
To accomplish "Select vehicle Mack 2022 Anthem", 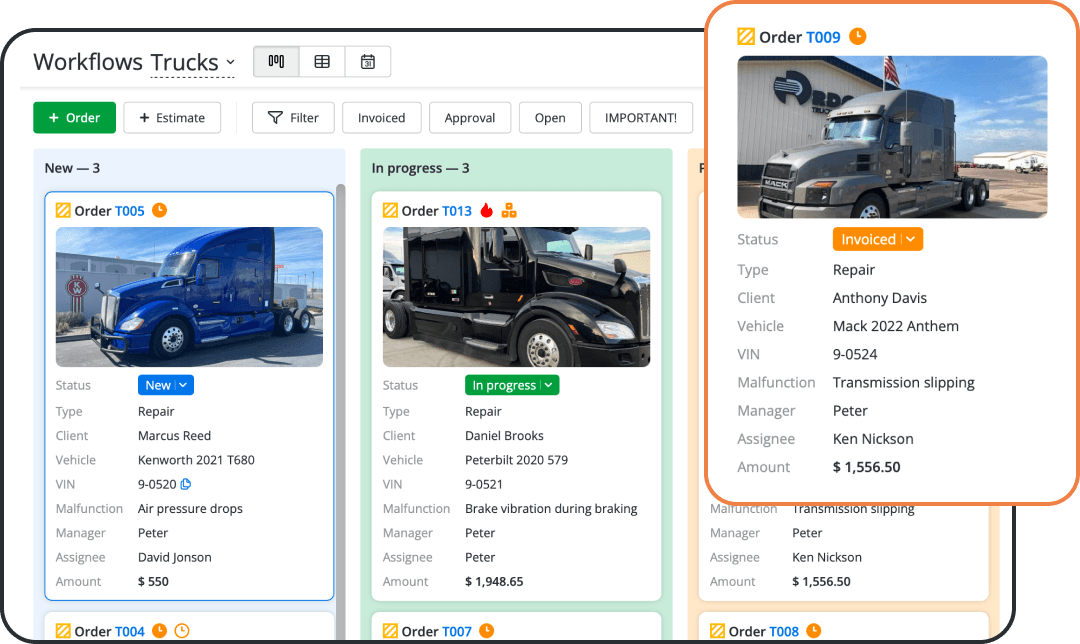I will 895,326.
